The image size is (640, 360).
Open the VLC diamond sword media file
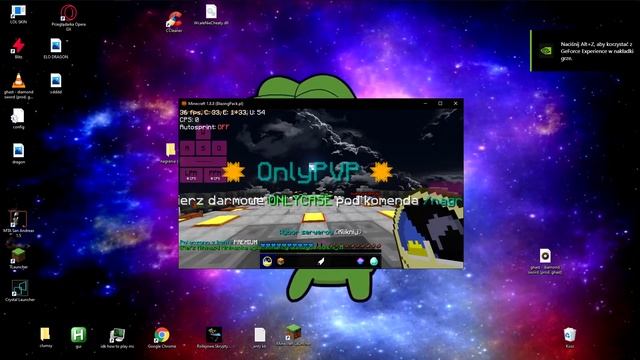click(x=18, y=86)
